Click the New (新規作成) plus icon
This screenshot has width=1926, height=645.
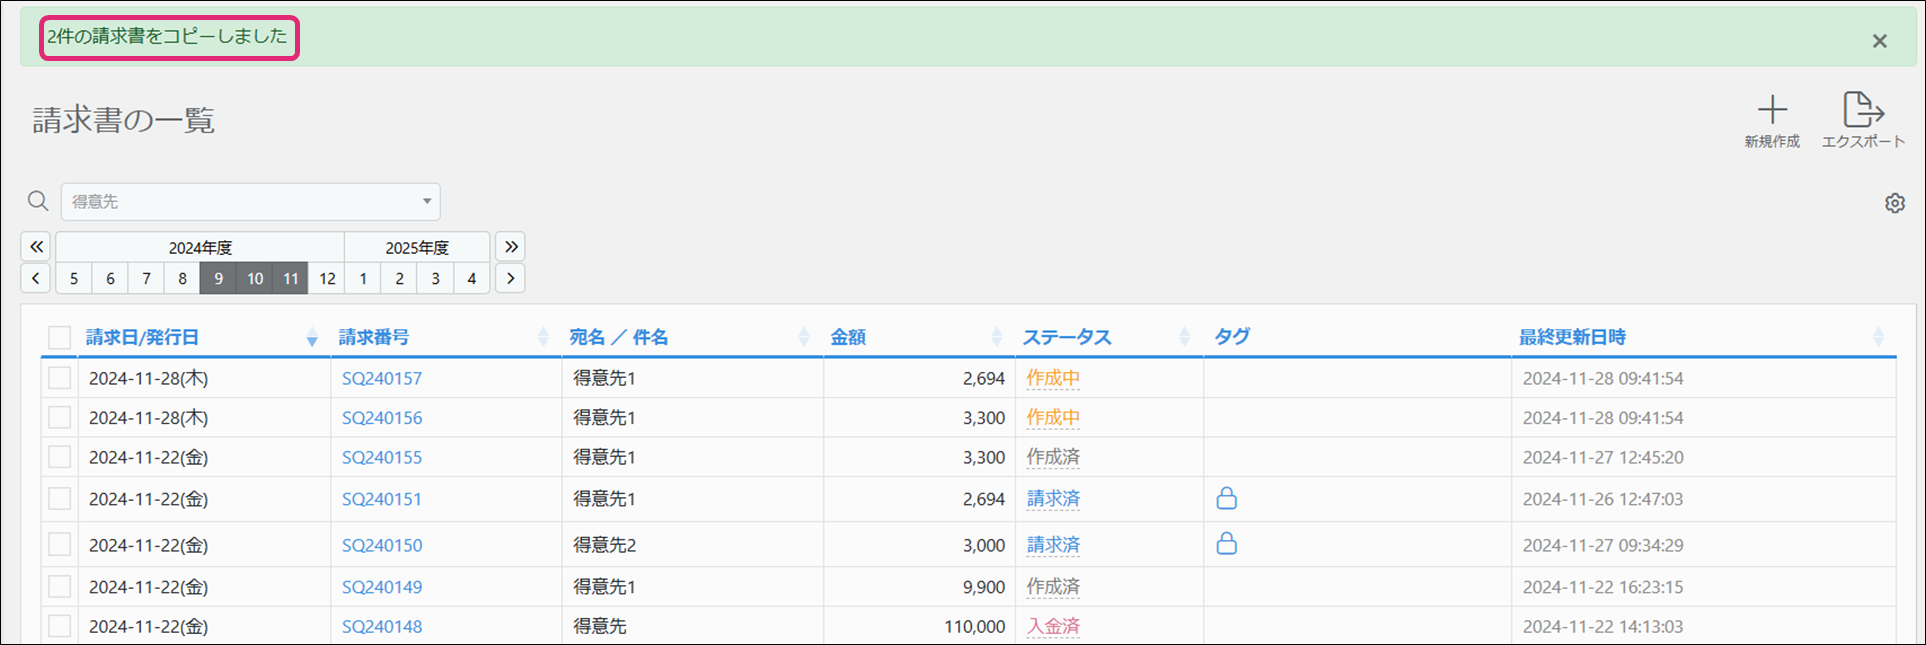point(1771,111)
